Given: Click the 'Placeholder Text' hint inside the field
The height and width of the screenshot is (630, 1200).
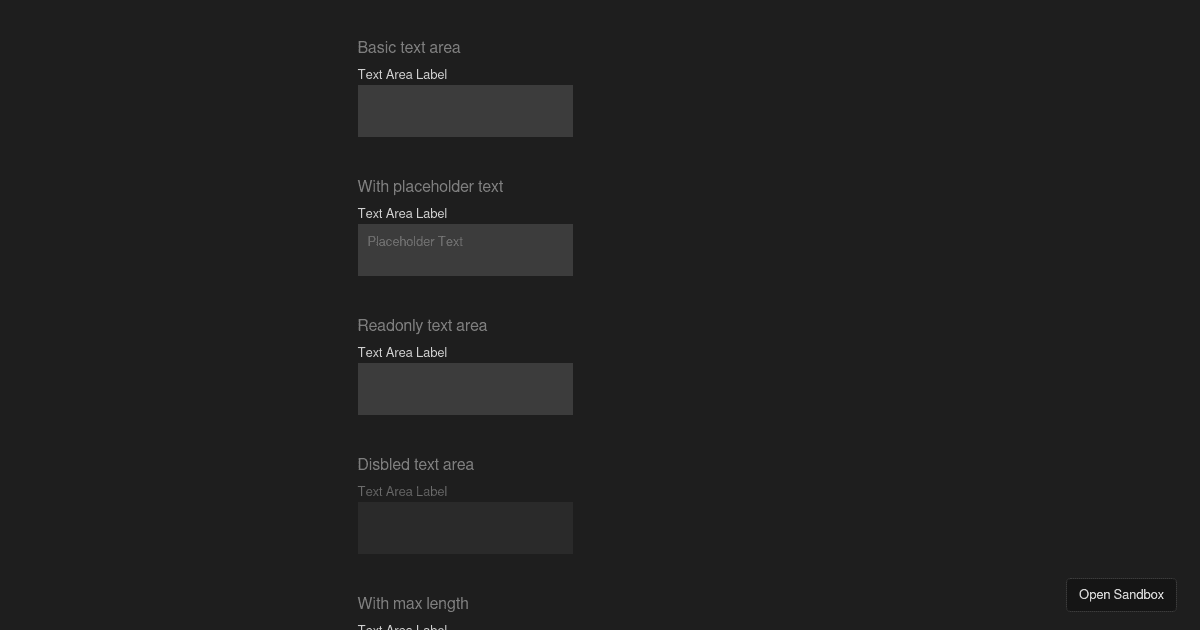Looking at the screenshot, I should tap(415, 241).
